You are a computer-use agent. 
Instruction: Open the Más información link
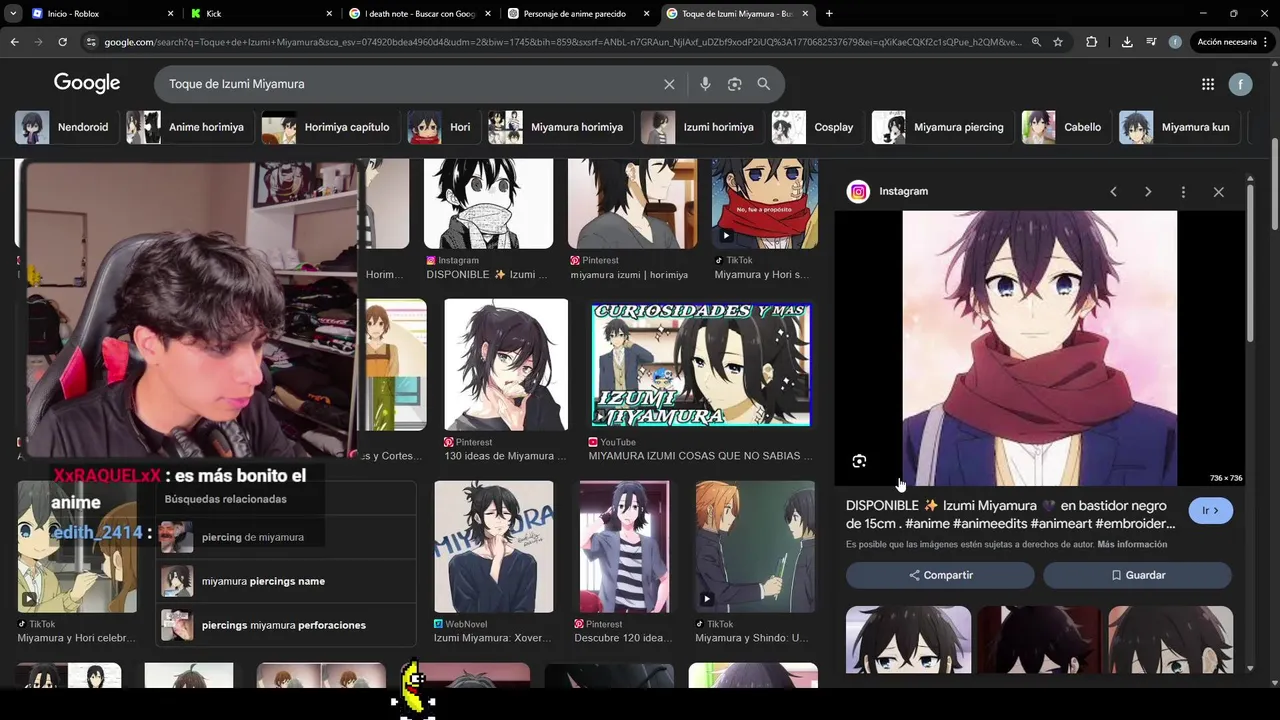pos(1132,544)
